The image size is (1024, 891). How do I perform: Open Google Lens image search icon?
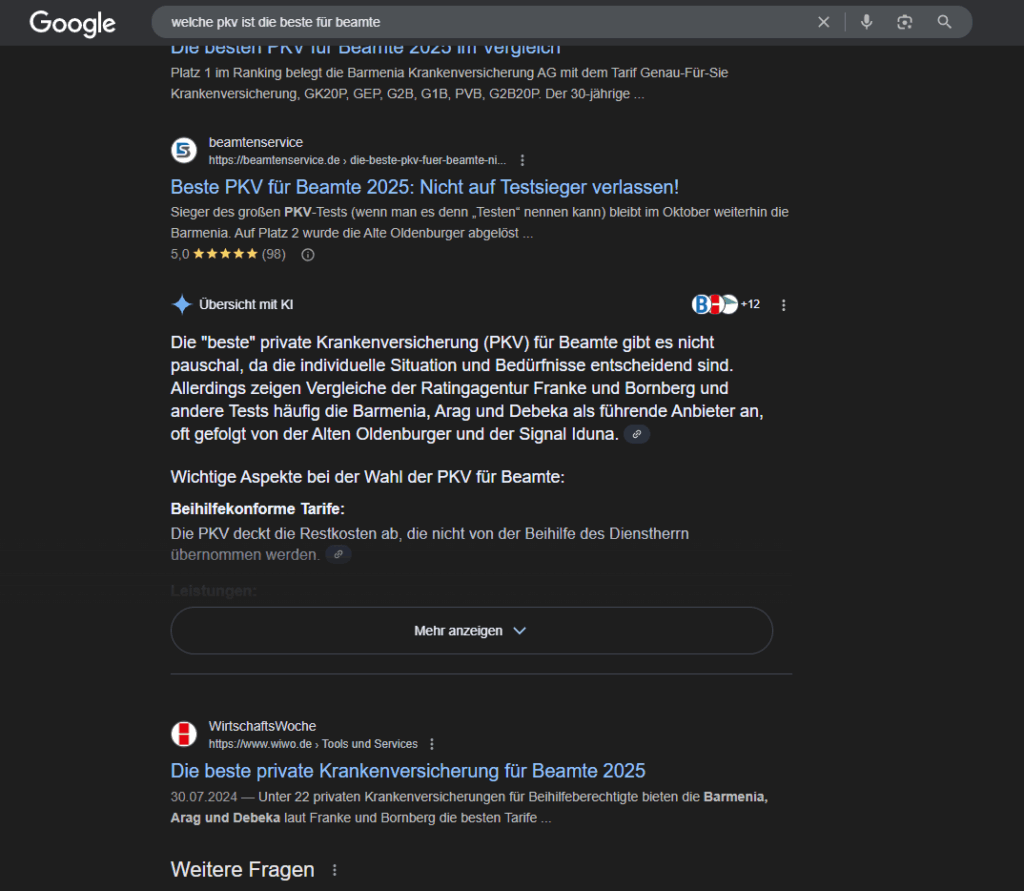[905, 22]
